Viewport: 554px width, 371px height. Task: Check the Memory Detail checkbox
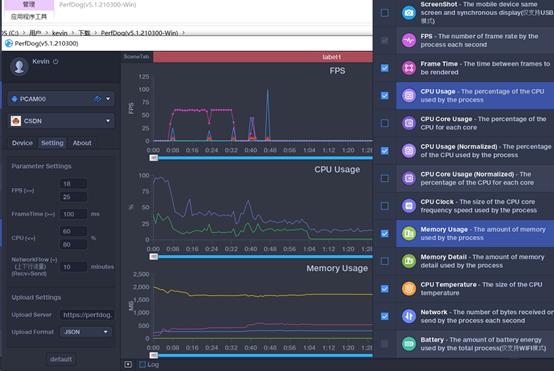click(x=385, y=261)
